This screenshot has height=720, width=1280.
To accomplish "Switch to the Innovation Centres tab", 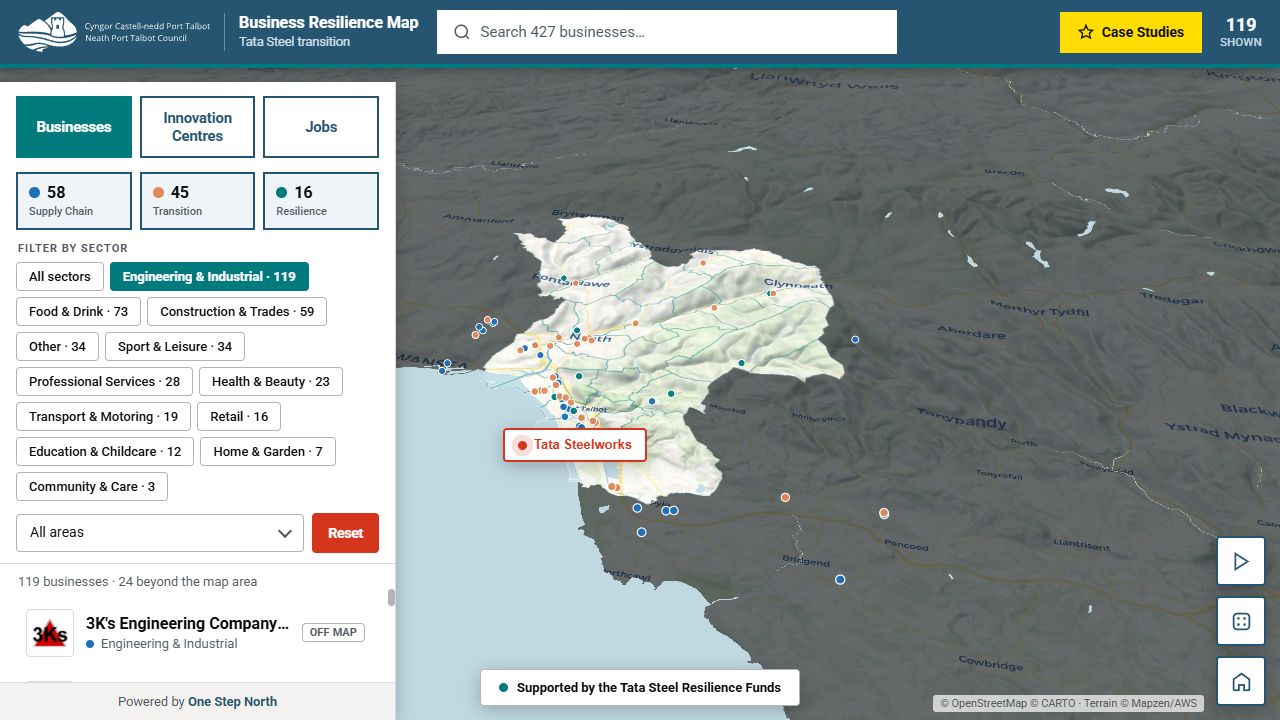I will coord(197,127).
